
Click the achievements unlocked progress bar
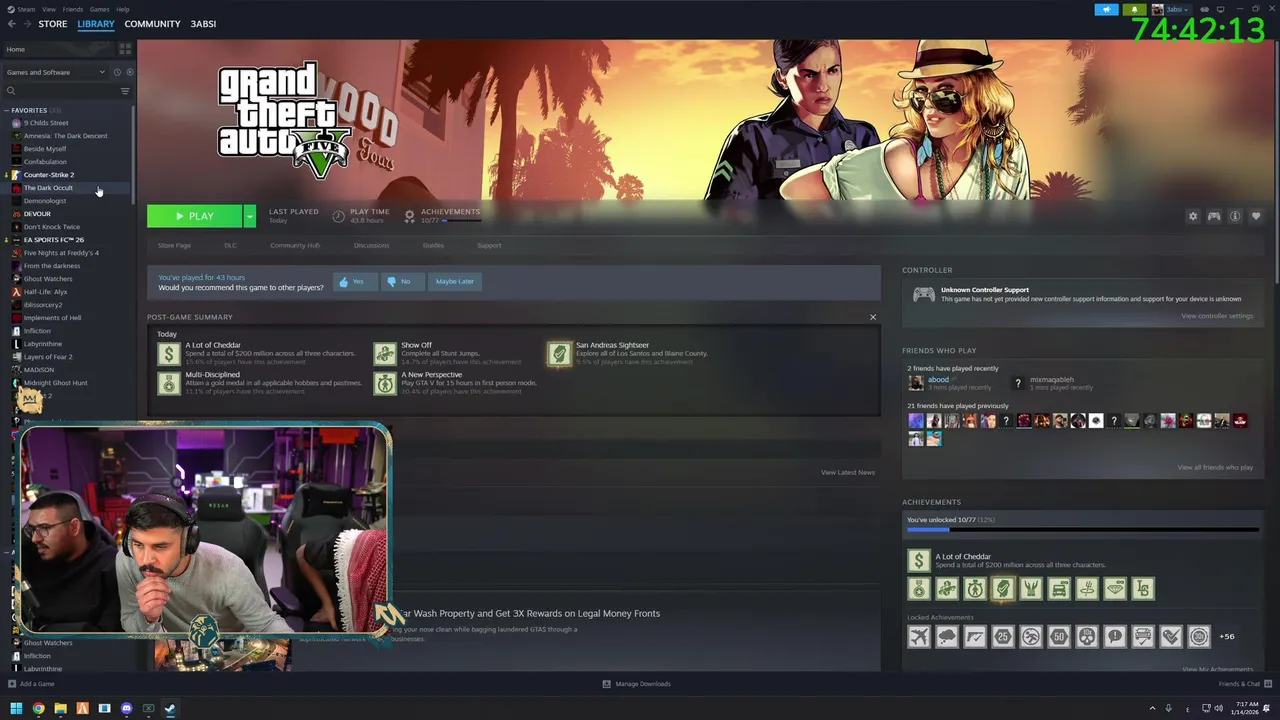[x=1082, y=530]
